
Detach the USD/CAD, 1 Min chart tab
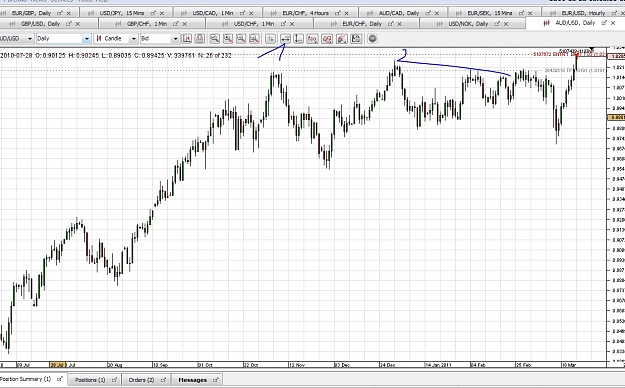tap(243, 13)
